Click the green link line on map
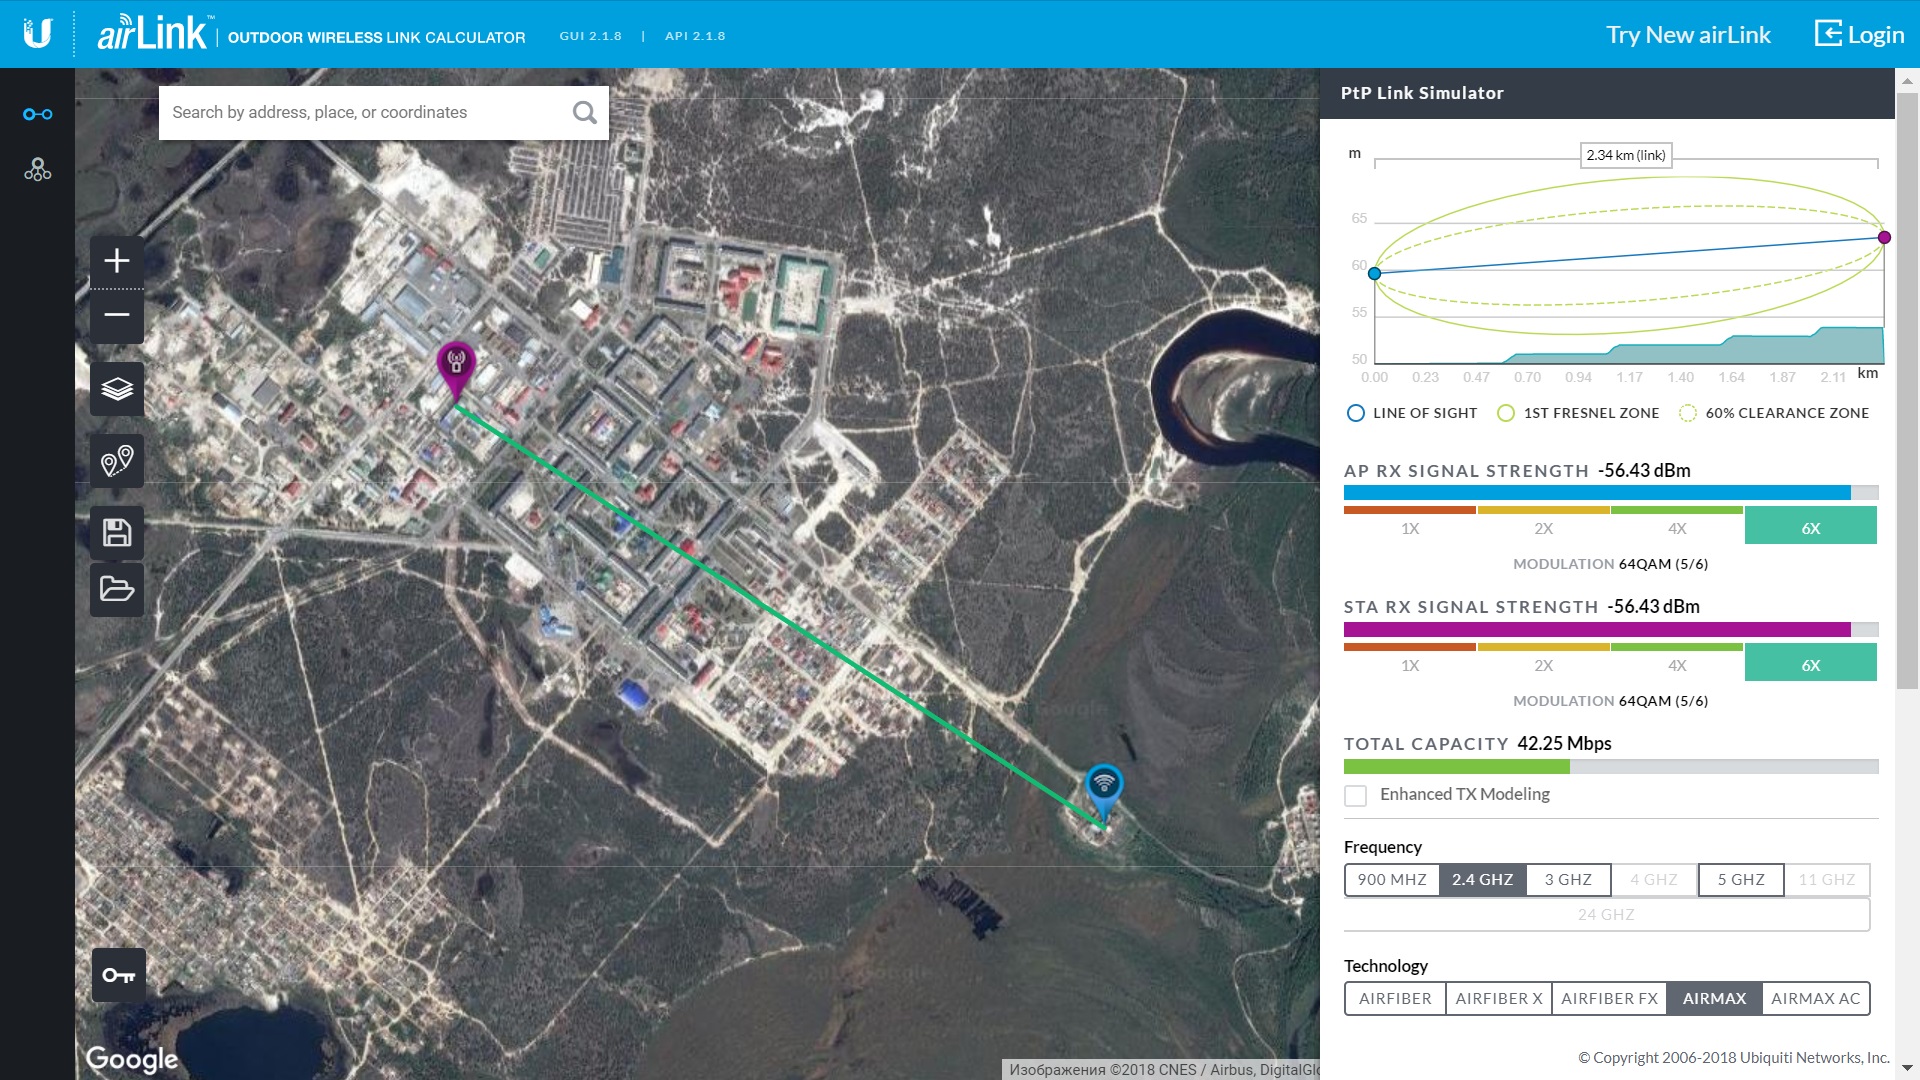 coord(780,616)
